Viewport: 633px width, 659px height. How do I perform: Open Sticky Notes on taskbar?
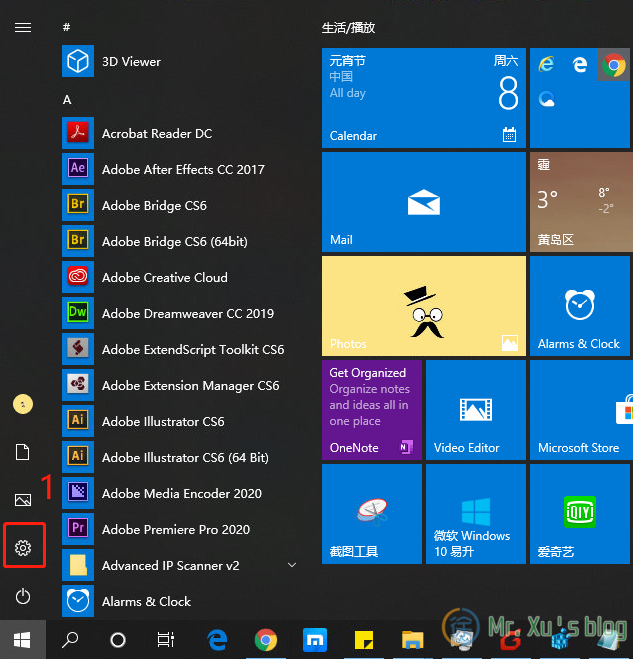[x=364, y=640]
